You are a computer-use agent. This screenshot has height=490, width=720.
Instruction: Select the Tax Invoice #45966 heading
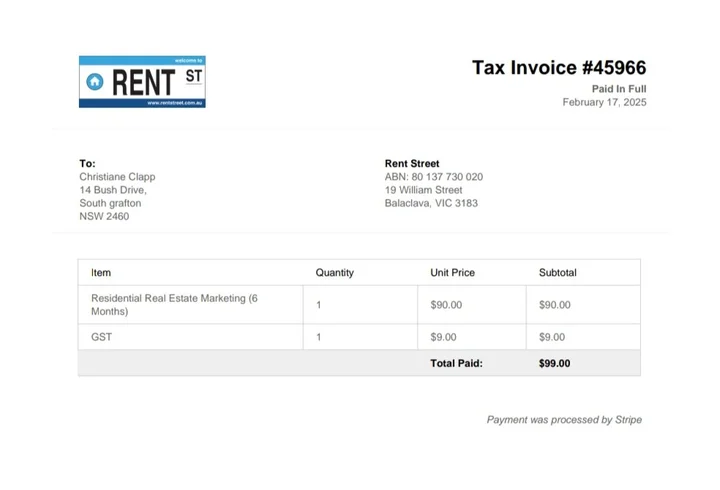coord(559,68)
